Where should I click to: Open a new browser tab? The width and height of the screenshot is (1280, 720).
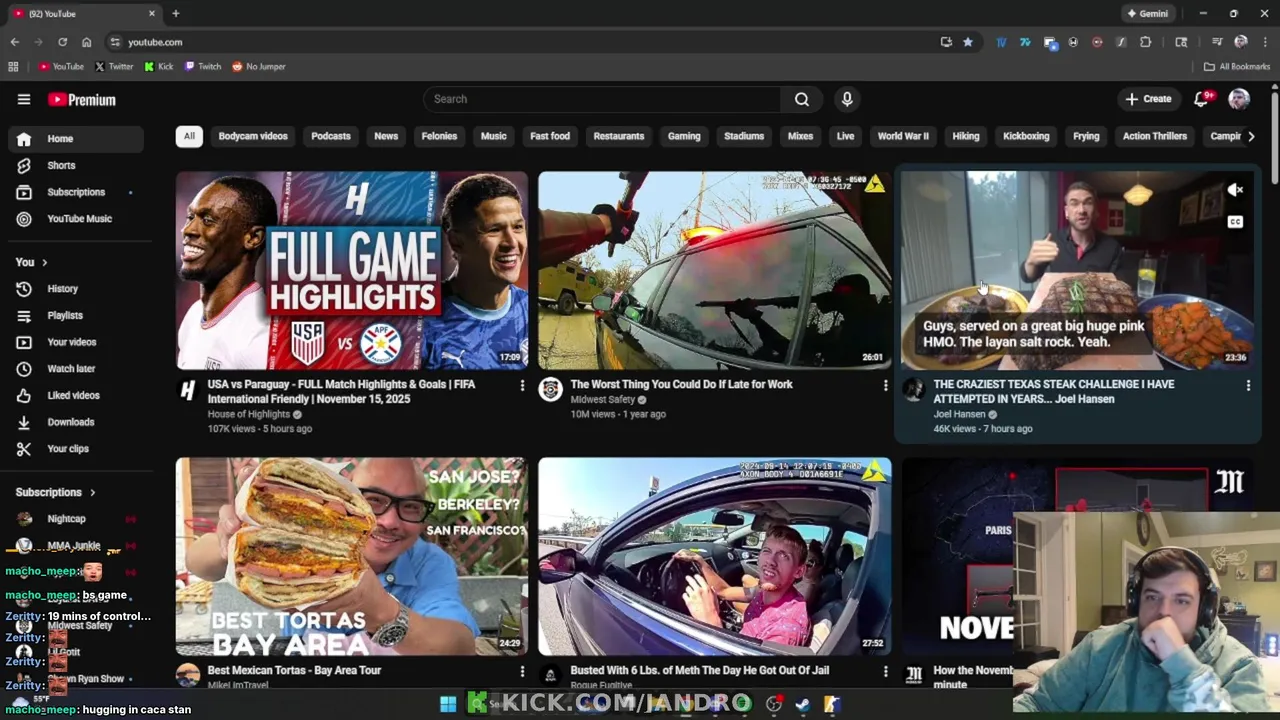pyautogui.click(x=175, y=14)
